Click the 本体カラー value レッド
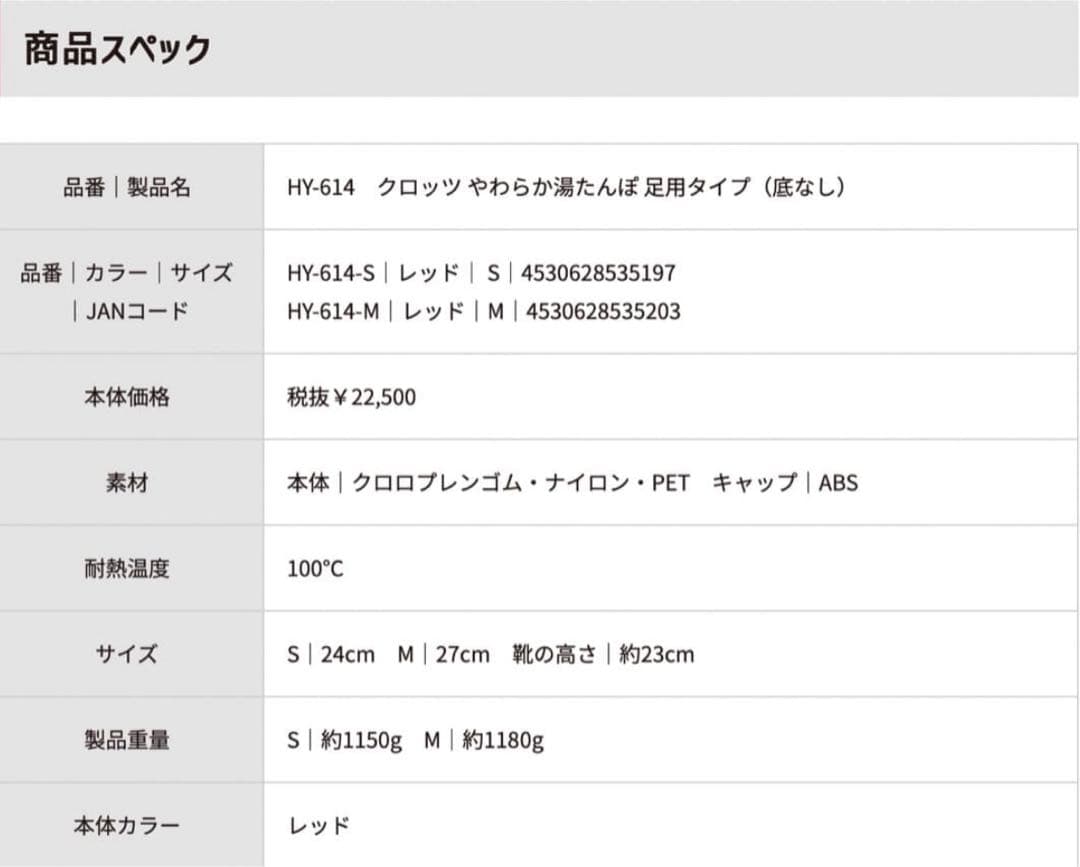The width and height of the screenshot is (1080, 867). click(x=319, y=825)
